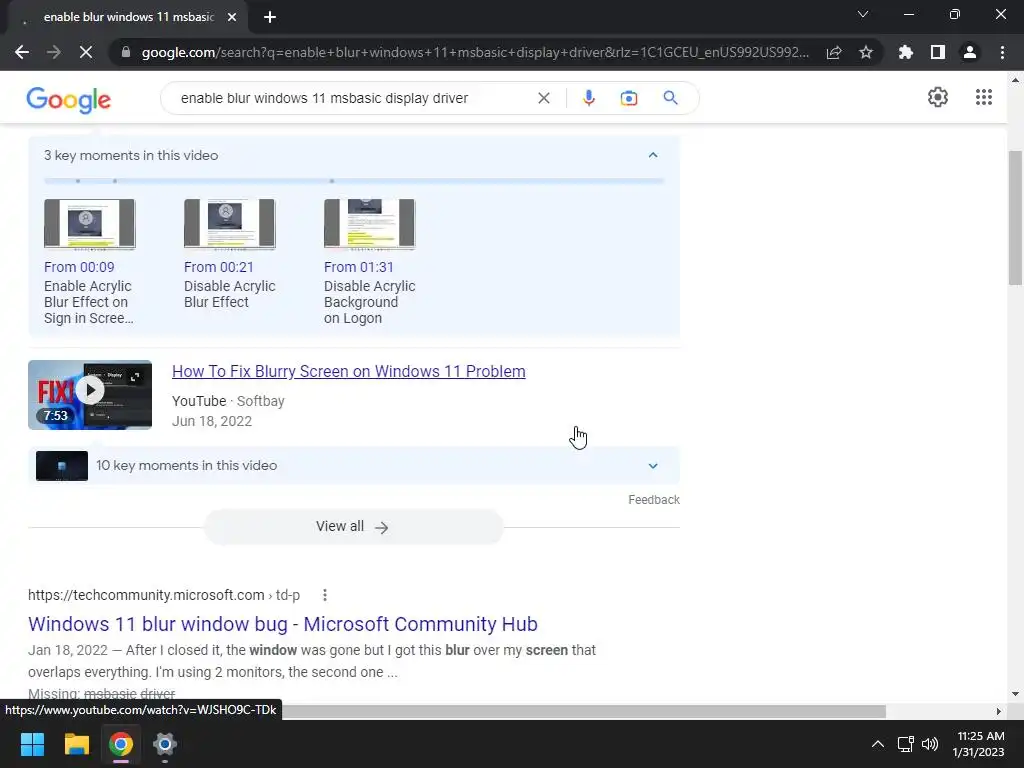Image resolution: width=1024 pixels, height=768 pixels.
Task: Open the Windows Start menu
Action: [x=32, y=744]
